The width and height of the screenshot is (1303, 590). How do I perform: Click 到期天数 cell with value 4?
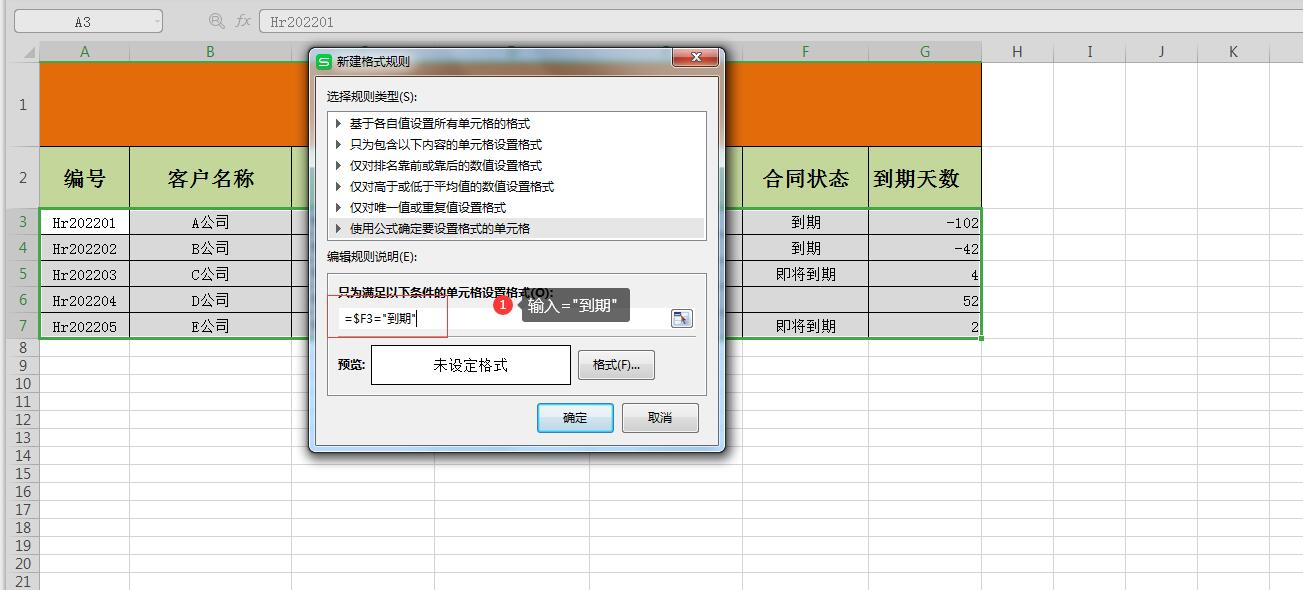[925, 275]
